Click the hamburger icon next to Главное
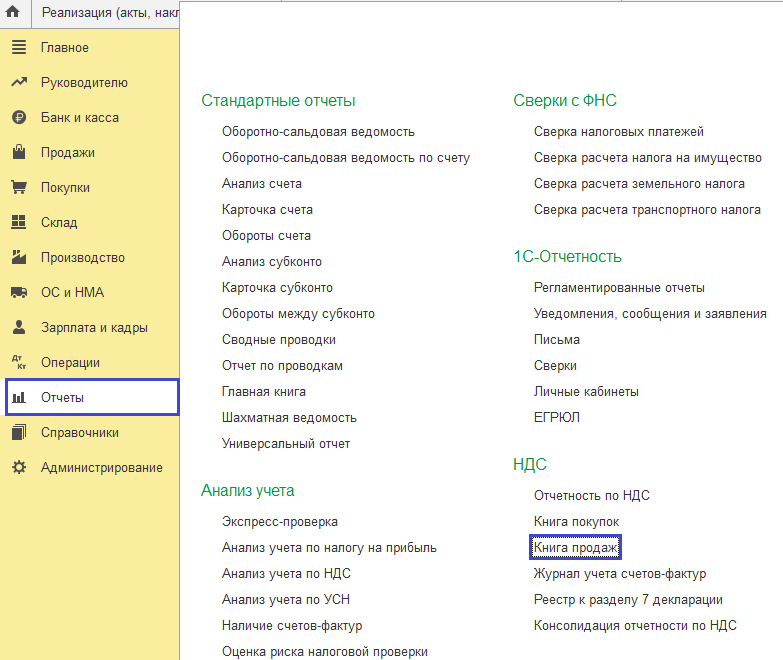783x660 pixels. [x=18, y=48]
